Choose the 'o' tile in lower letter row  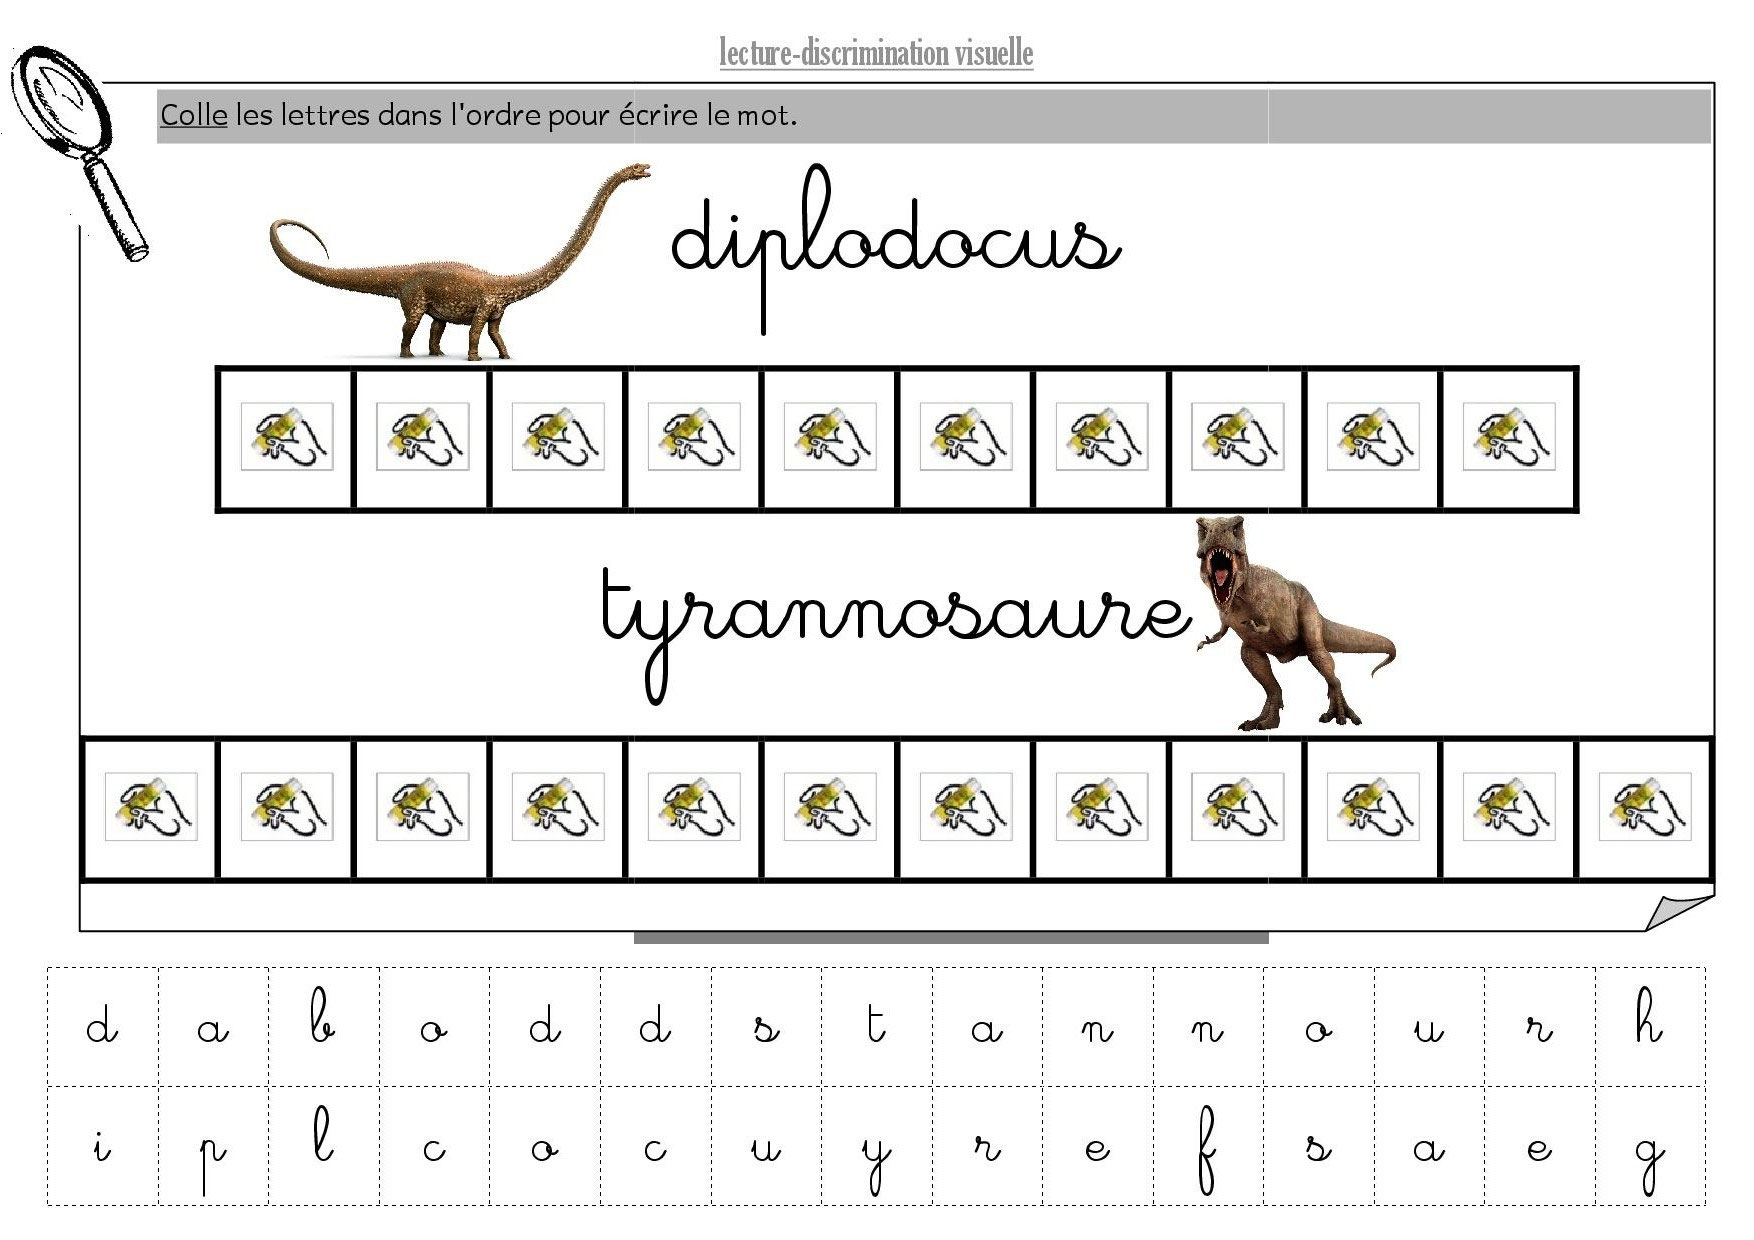tap(545, 1145)
